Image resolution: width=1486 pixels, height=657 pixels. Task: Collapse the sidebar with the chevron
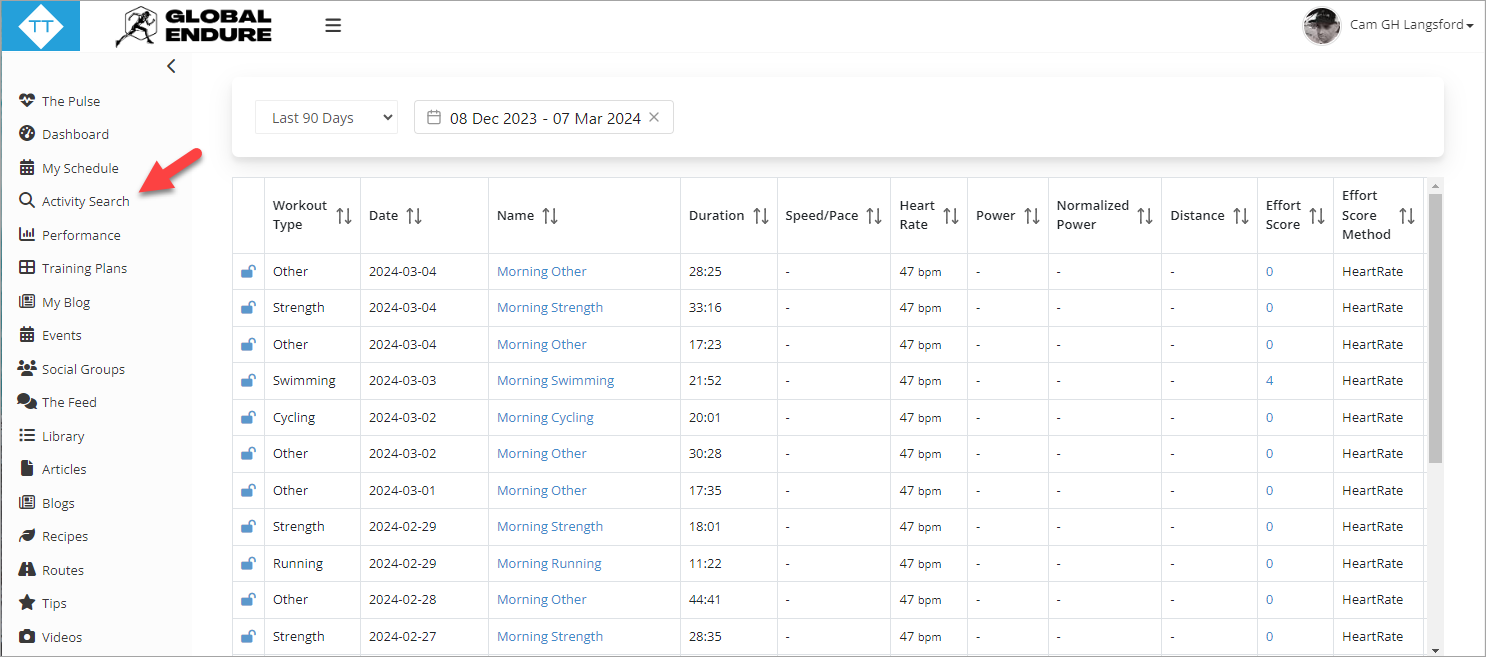(x=171, y=66)
